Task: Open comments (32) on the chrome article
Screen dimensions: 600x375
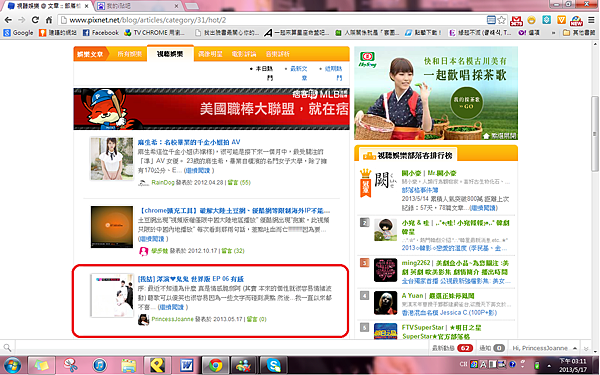Action: coord(233,251)
